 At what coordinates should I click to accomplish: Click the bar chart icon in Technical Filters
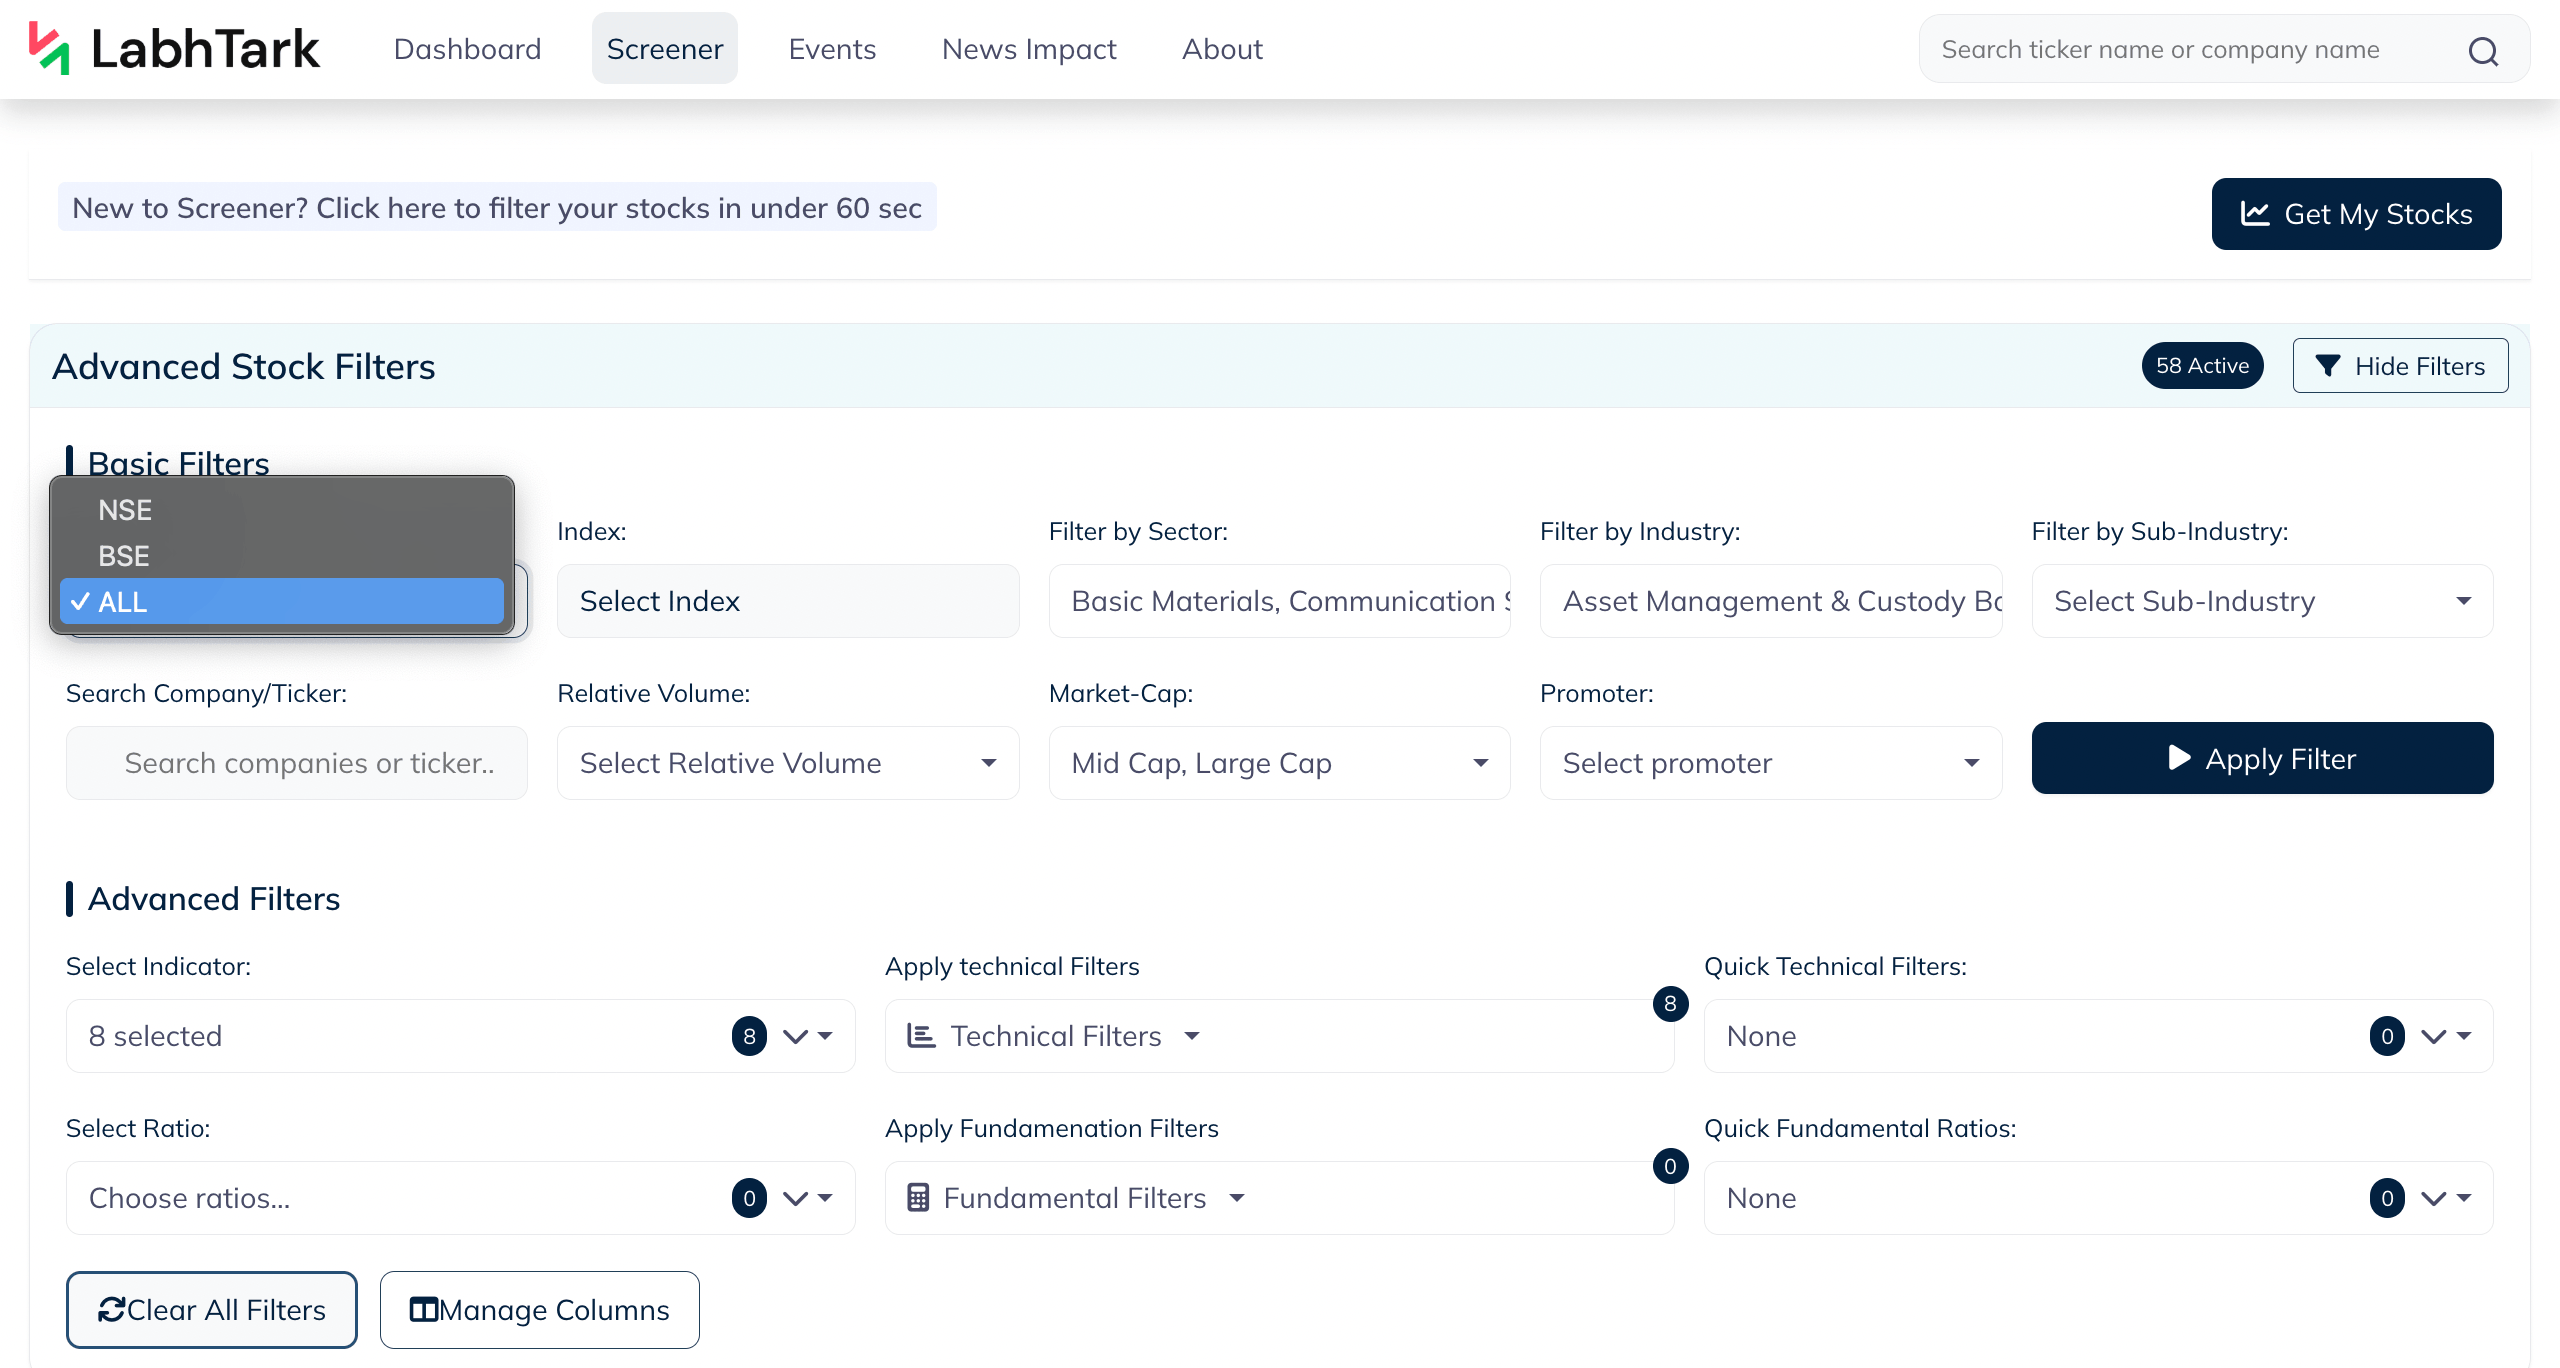[920, 1036]
